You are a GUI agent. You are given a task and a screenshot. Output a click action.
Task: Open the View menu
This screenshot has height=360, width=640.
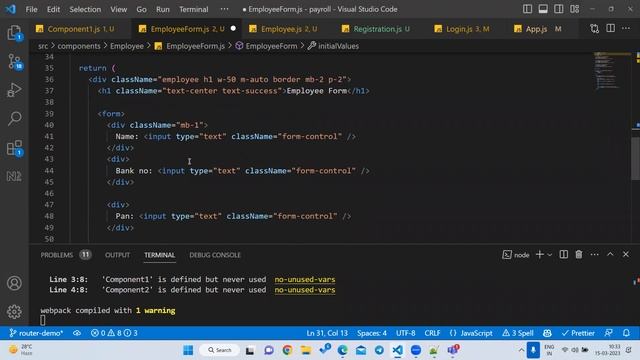point(118,9)
